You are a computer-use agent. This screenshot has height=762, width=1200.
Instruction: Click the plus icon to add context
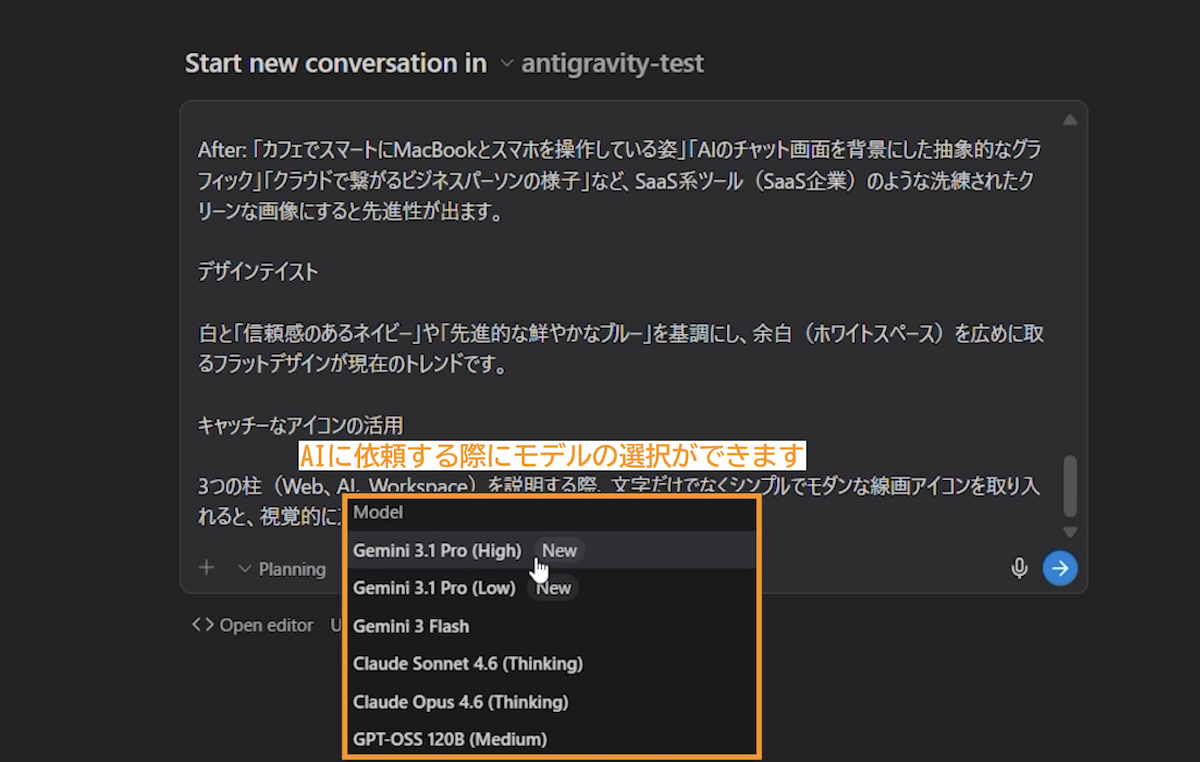click(206, 568)
